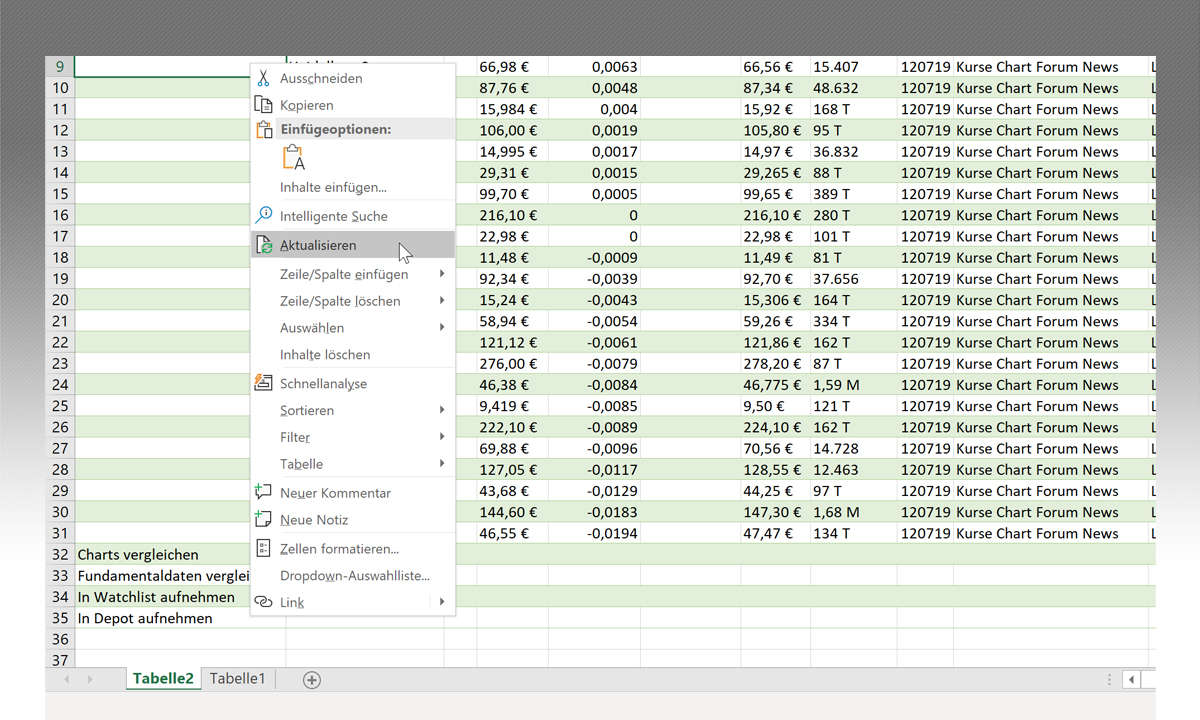Viewport: 1200px width, 720px height.
Task: Expand Zeile/Spalte einfügen submenu
Action: 353,274
